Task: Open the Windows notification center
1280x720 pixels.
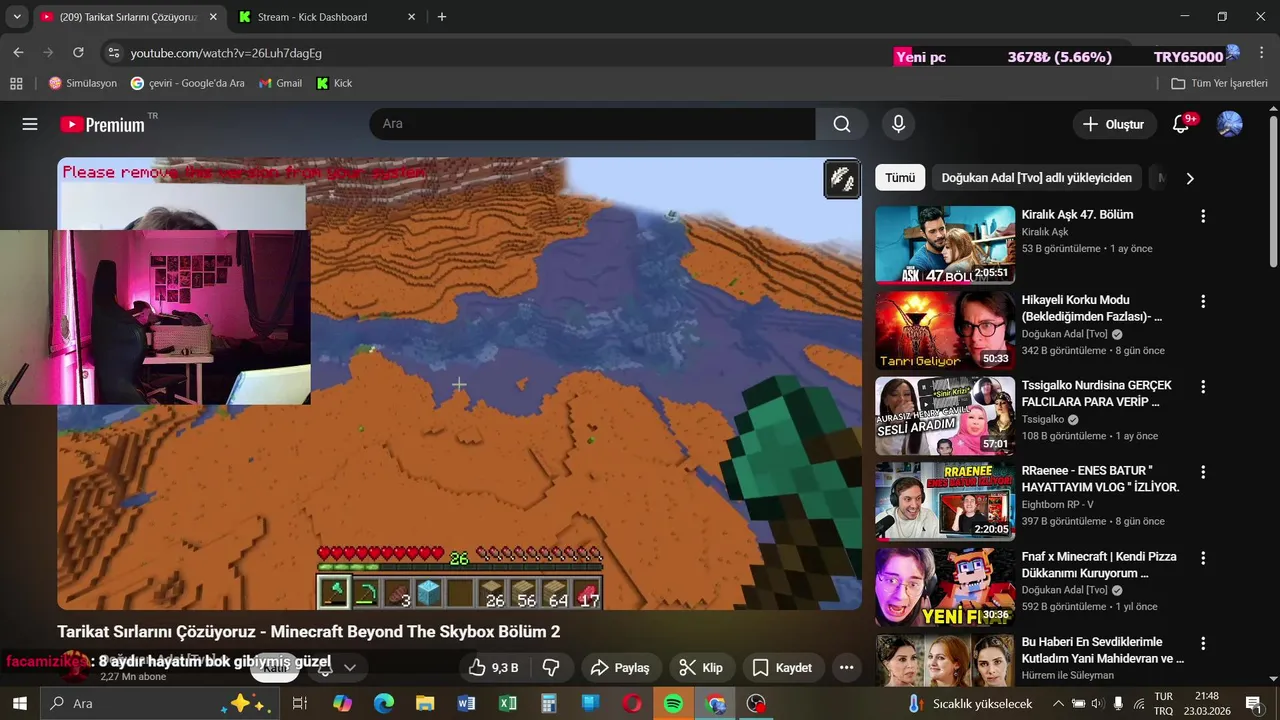Action: click(1253, 704)
